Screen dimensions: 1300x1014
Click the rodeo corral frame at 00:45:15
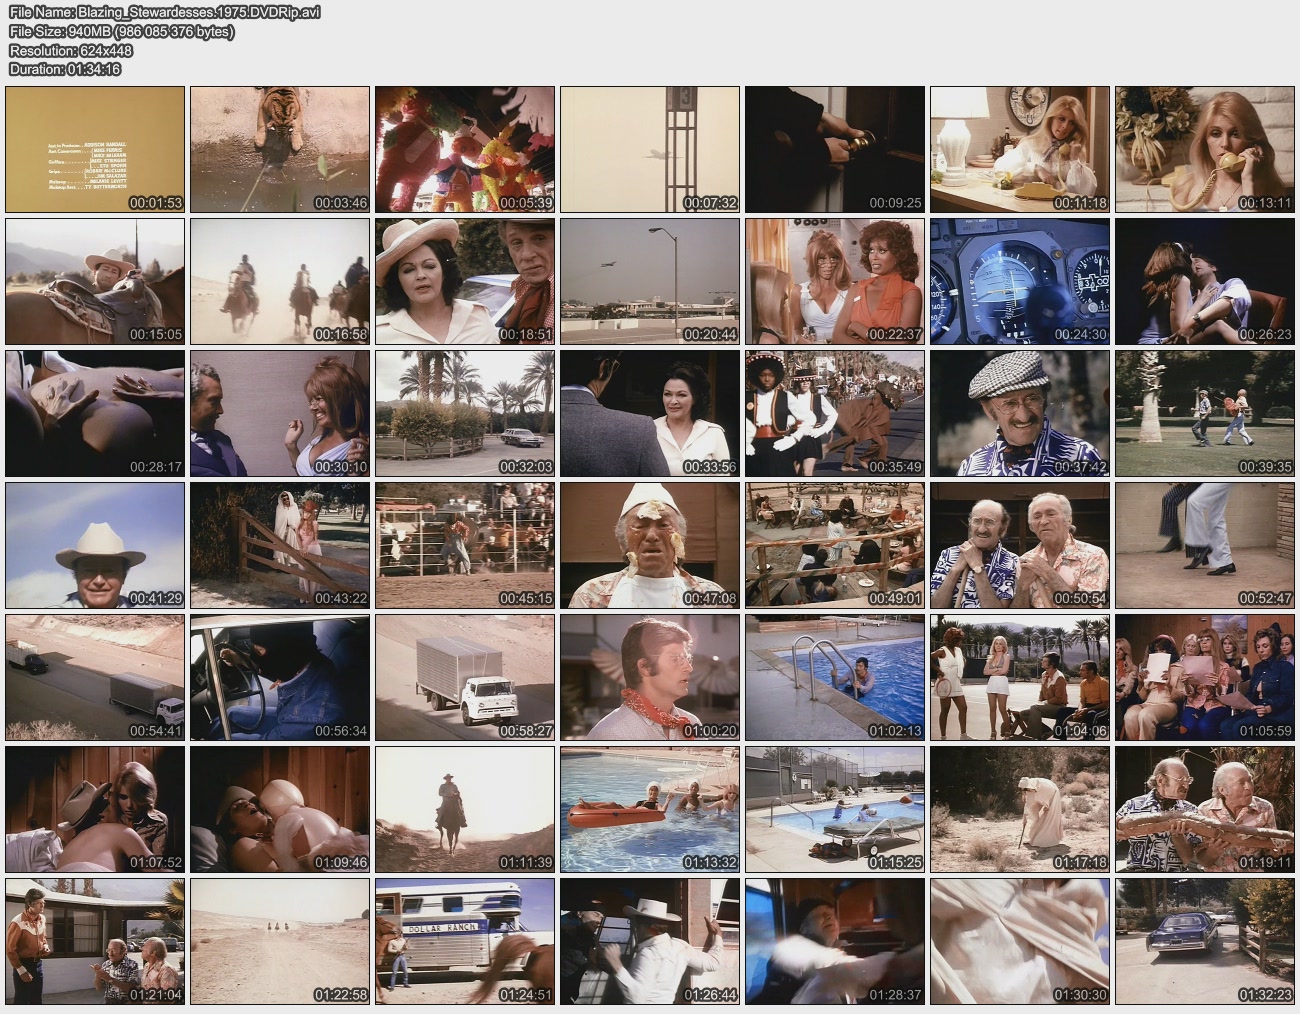point(465,545)
